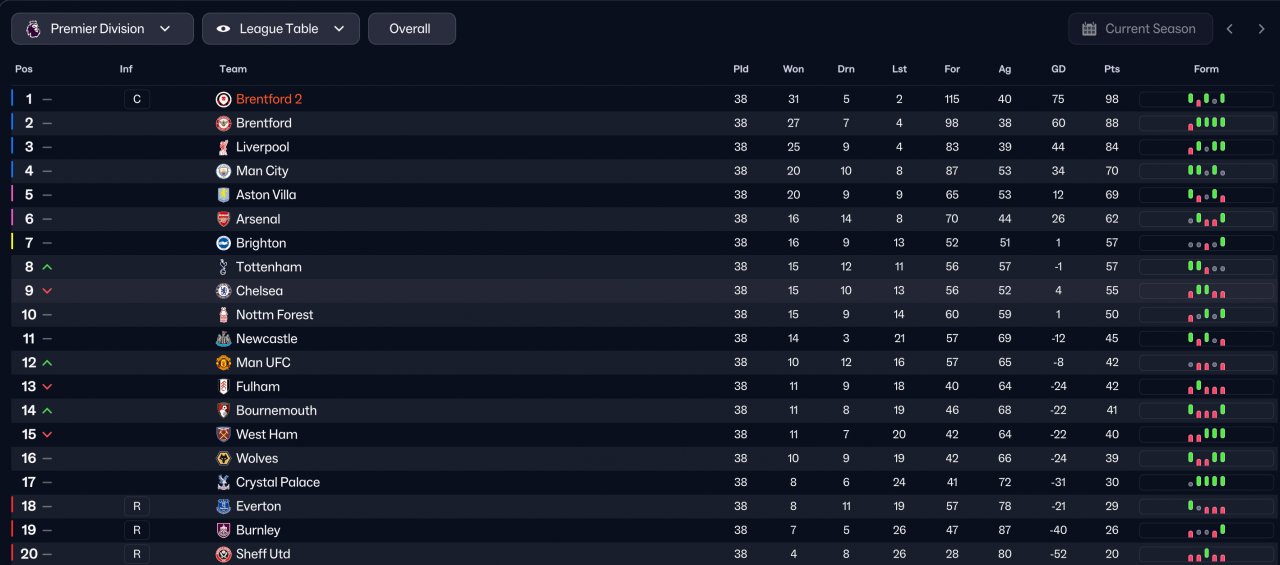Open the Brentford 2 team link
Viewport: 1280px width, 565px height.
[x=269, y=99]
